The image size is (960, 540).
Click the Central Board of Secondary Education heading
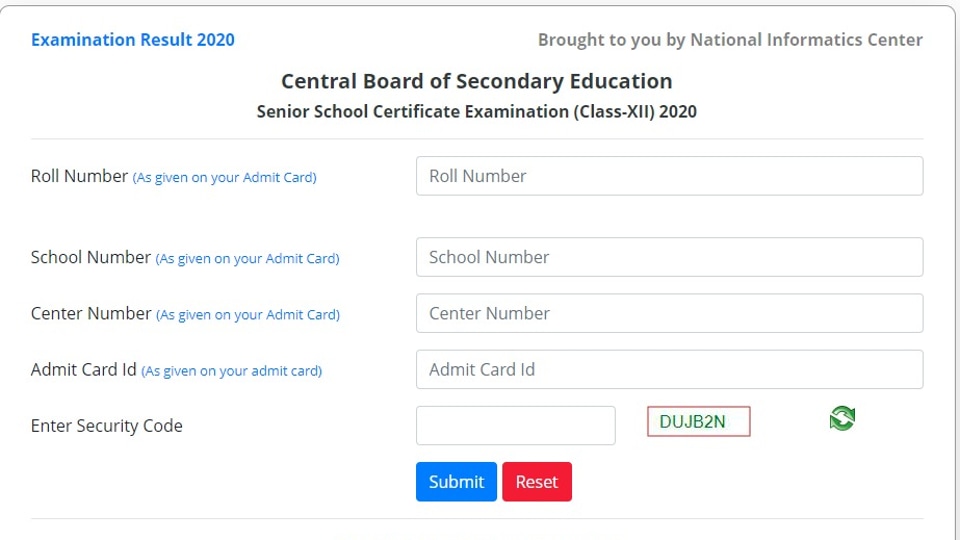pyautogui.click(x=476, y=81)
